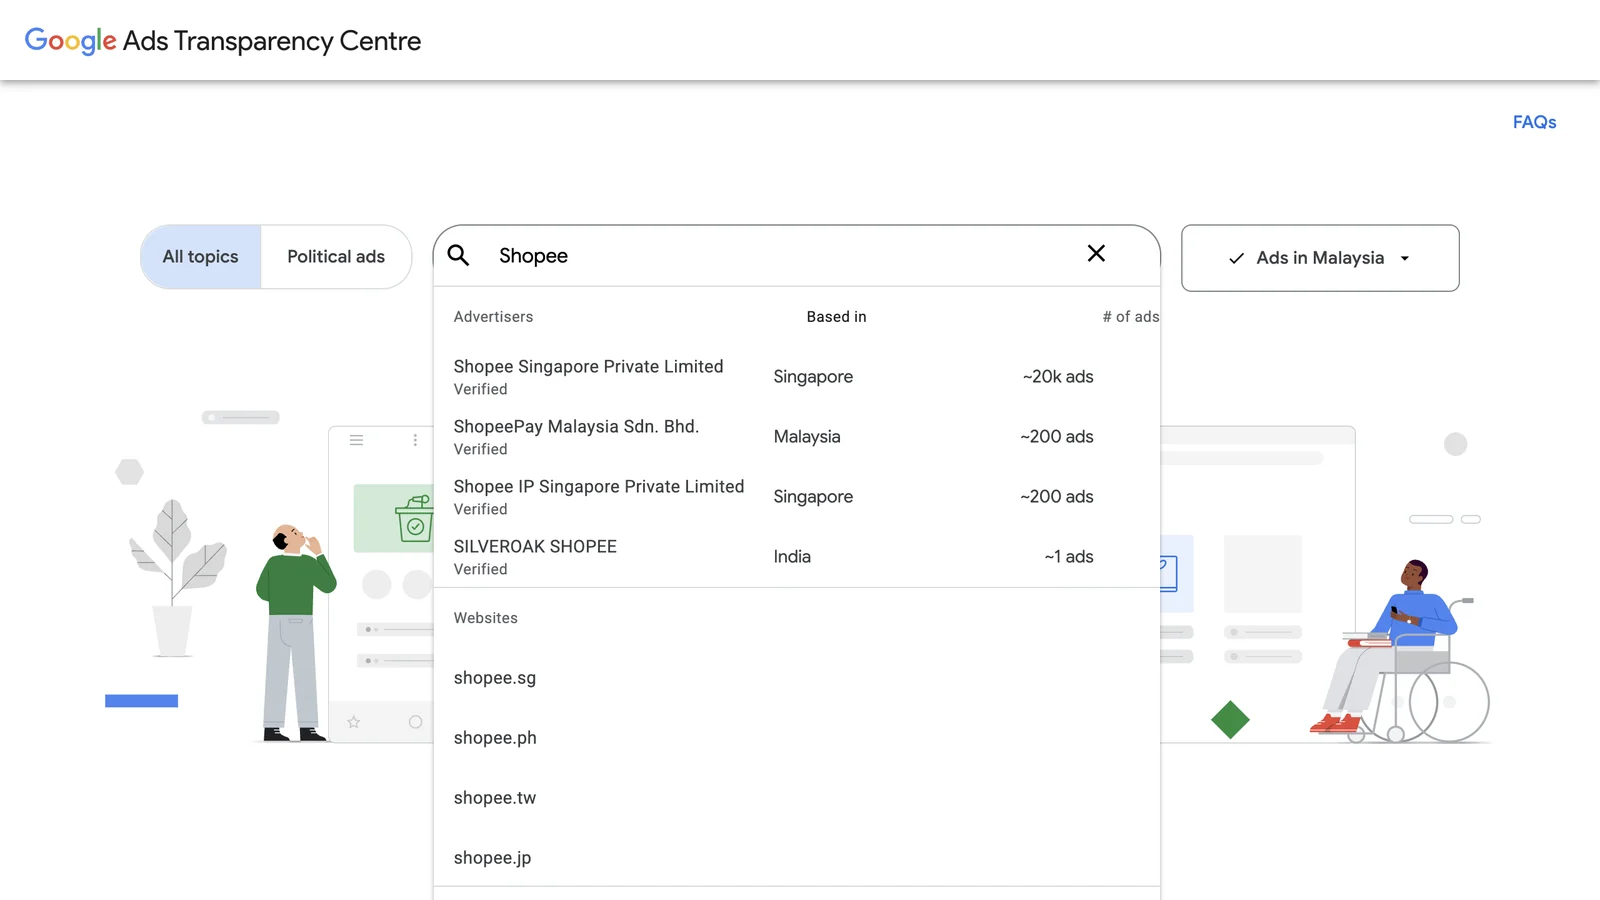Click the Advertisers section heading

coord(493,317)
